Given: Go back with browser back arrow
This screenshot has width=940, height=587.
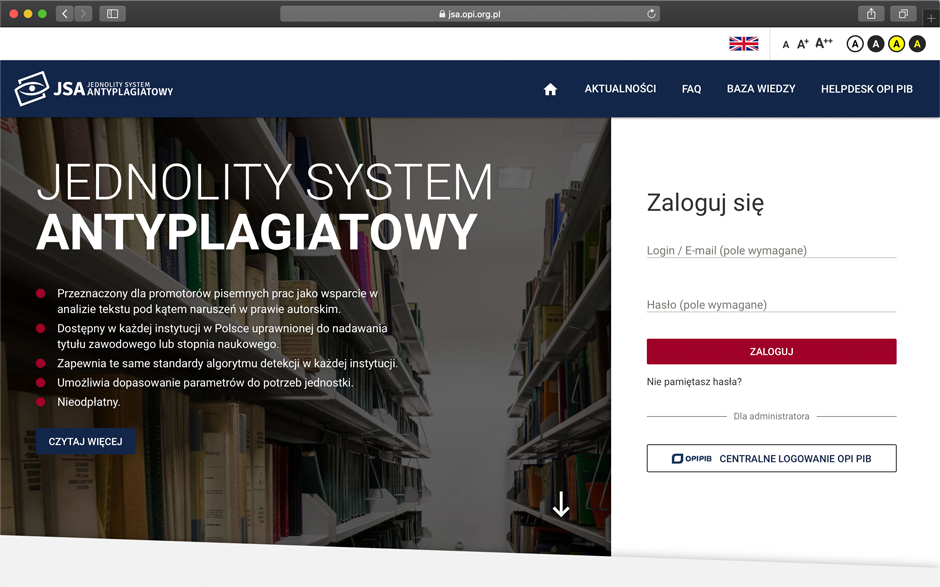Looking at the screenshot, I should 65,13.
